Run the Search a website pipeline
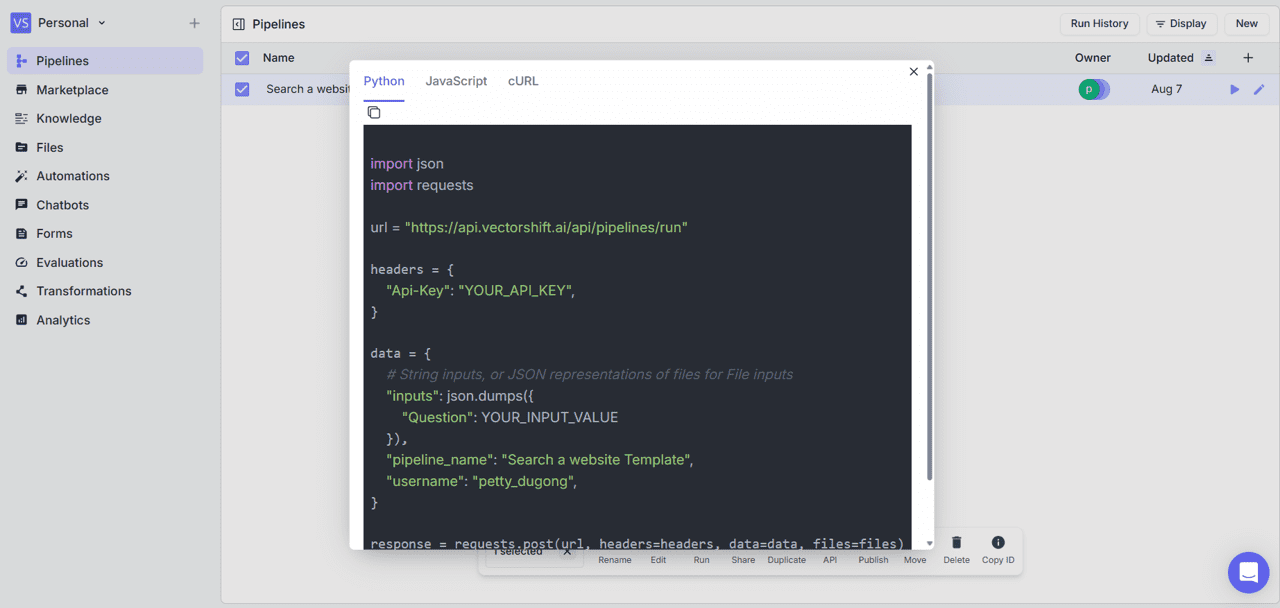This screenshot has height=608, width=1280. (1234, 89)
